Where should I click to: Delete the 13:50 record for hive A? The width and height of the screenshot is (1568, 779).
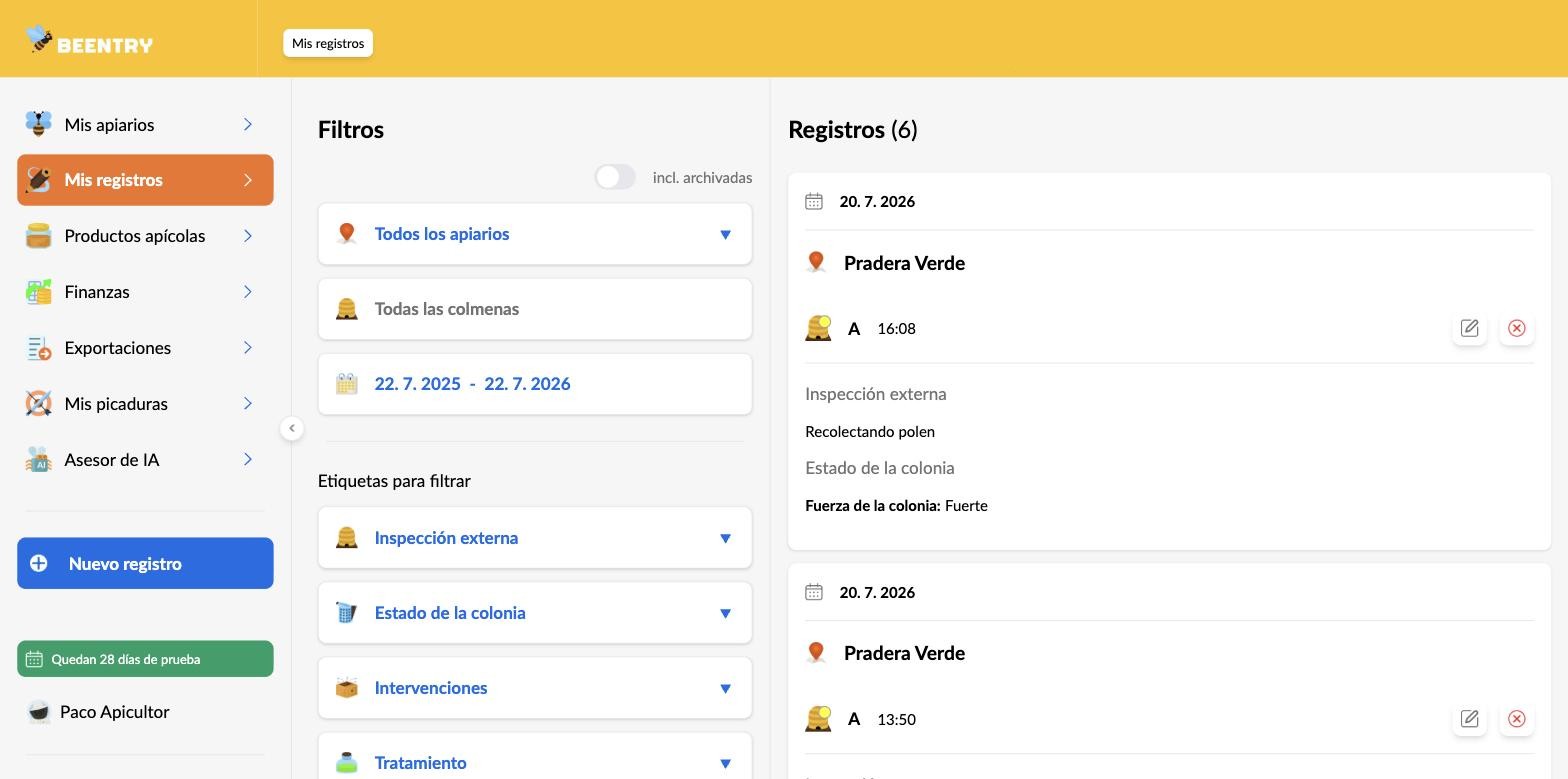coord(1516,719)
